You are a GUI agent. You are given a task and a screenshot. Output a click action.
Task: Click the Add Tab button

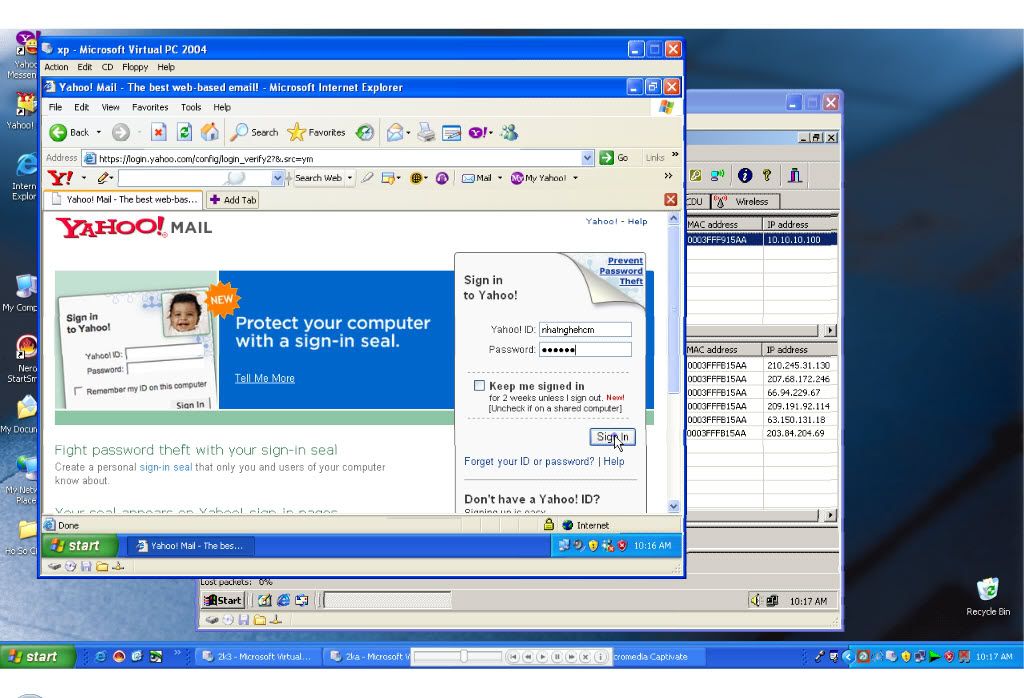click(x=233, y=200)
